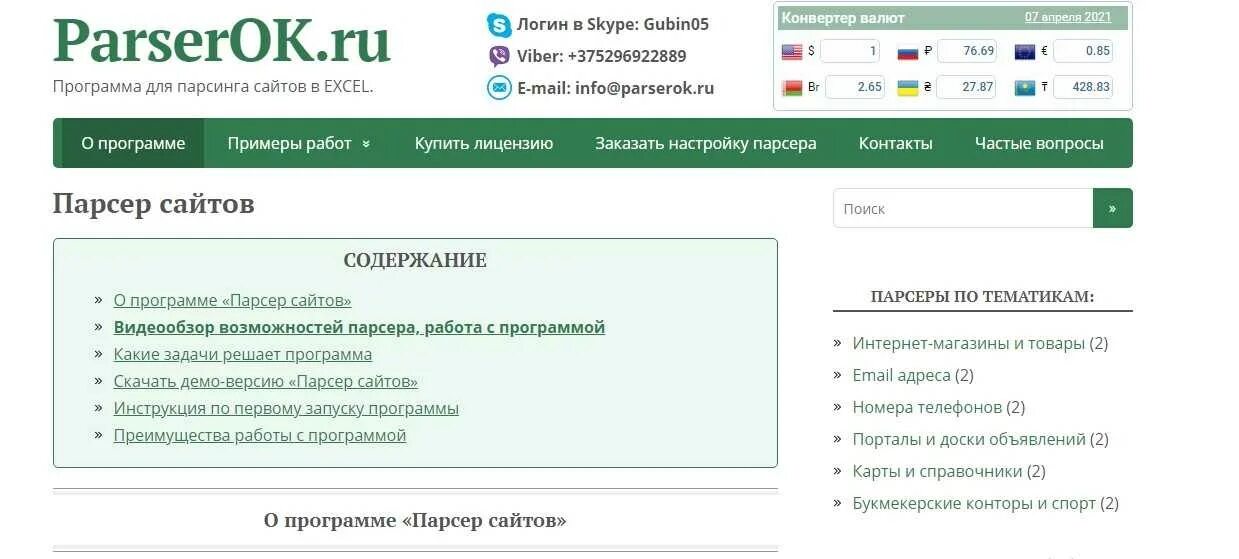This screenshot has width=1239, height=559.
Task: Open the ParserOK.ru logo homepage
Action: pos(221,40)
